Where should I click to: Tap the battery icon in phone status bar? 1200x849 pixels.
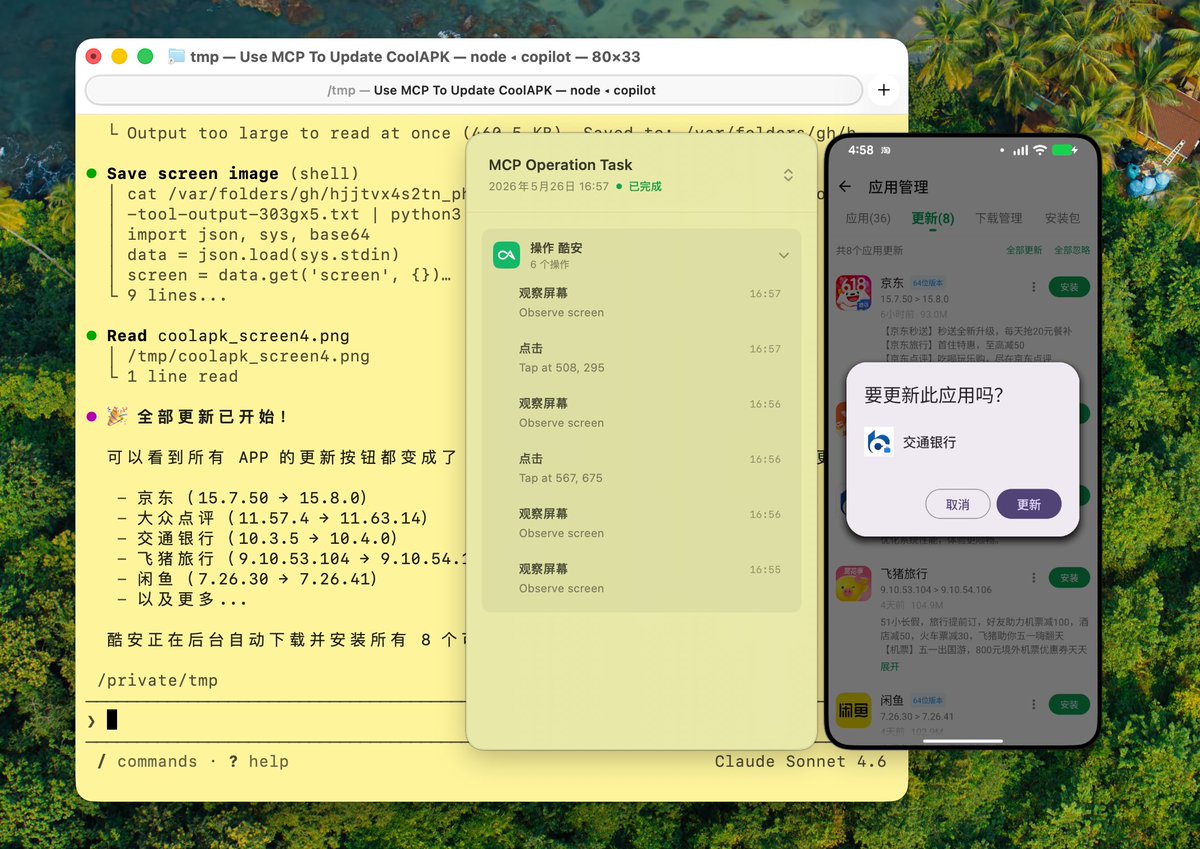(x=1065, y=150)
